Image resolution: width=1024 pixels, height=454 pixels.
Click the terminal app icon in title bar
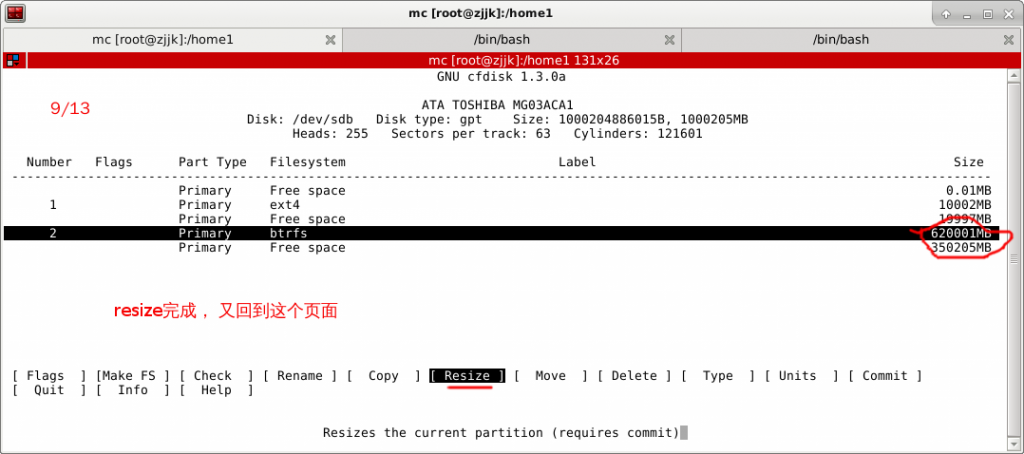tap(14, 14)
